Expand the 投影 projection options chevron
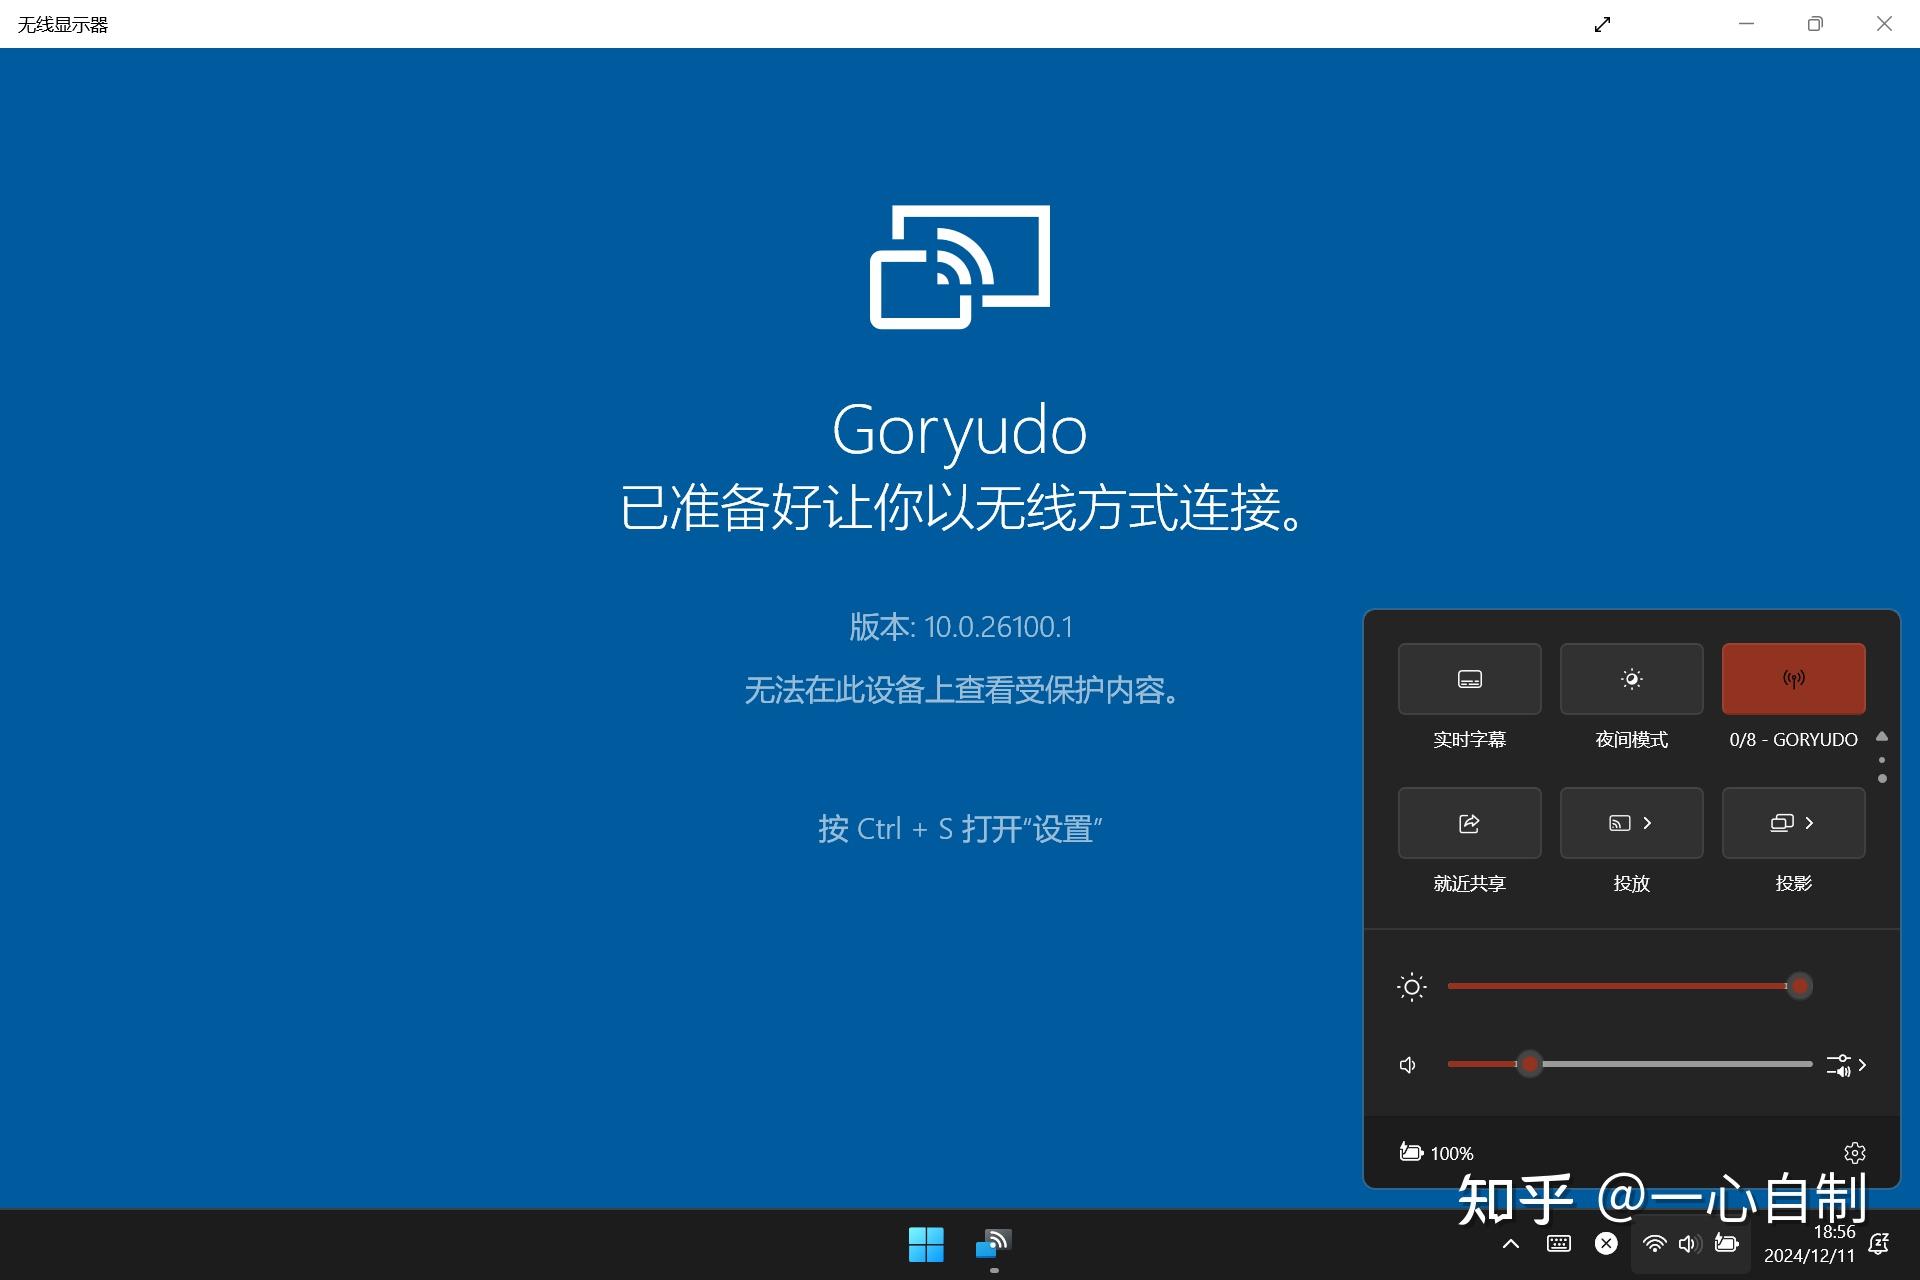 (x=1810, y=822)
